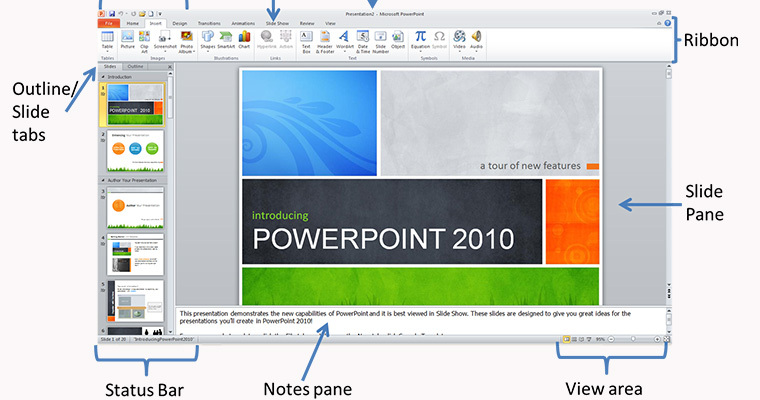The height and width of the screenshot is (400, 760).
Task: Open the Review ribbon tab
Action: tap(307, 23)
